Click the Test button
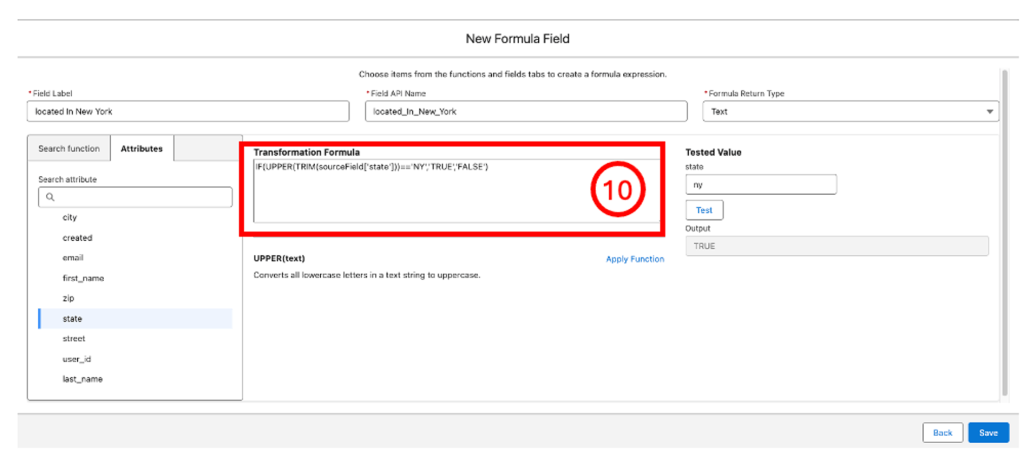Image resolution: width=1023 pixels, height=457 pixels. pyautogui.click(x=704, y=210)
